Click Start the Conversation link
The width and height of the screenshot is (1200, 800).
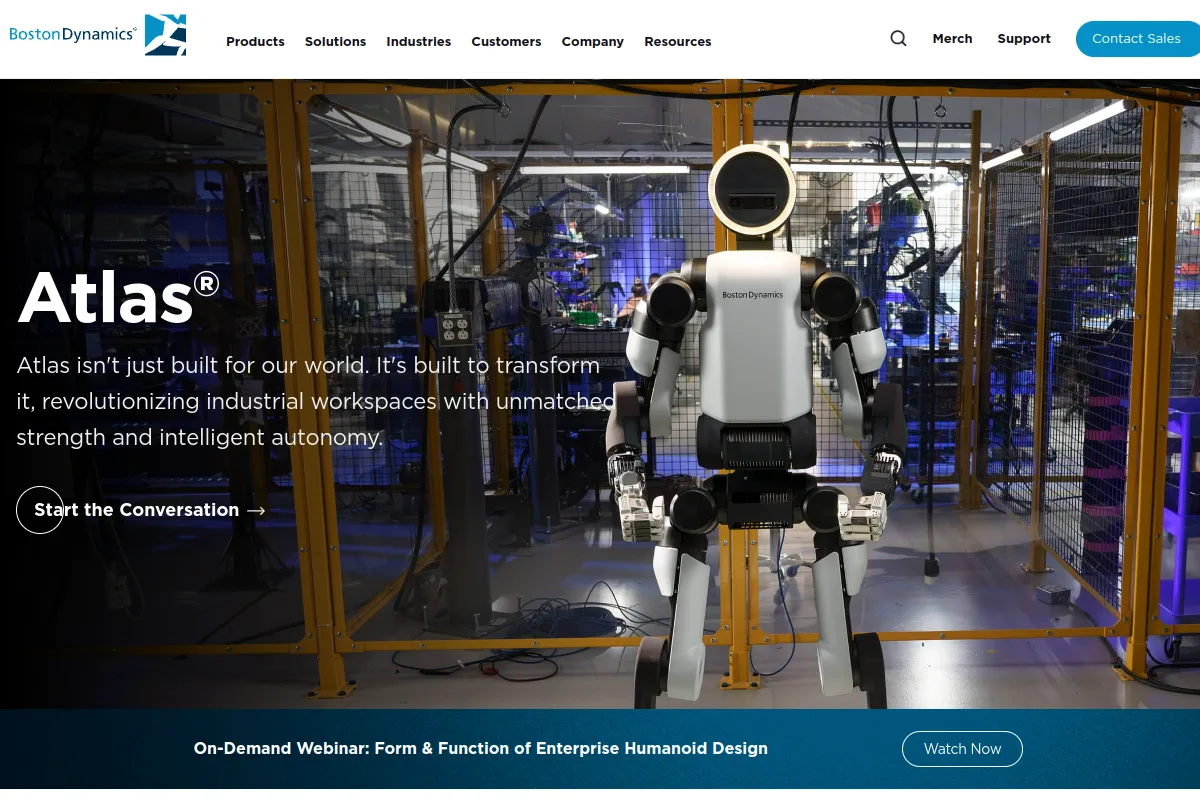tap(141, 510)
